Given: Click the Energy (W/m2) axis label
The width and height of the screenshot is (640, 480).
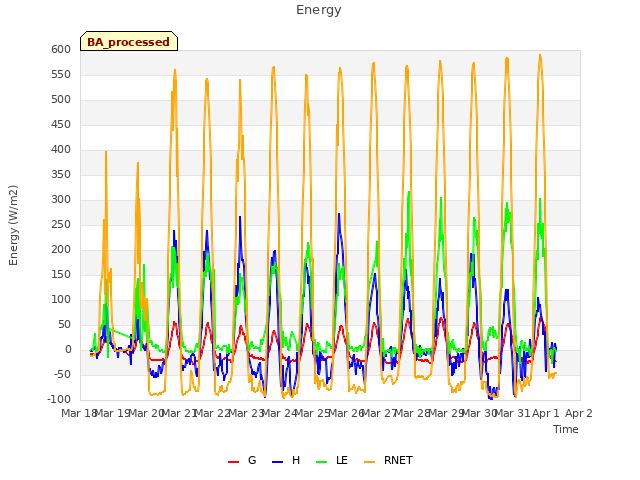Looking at the screenshot, I should click(x=13, y=225).
